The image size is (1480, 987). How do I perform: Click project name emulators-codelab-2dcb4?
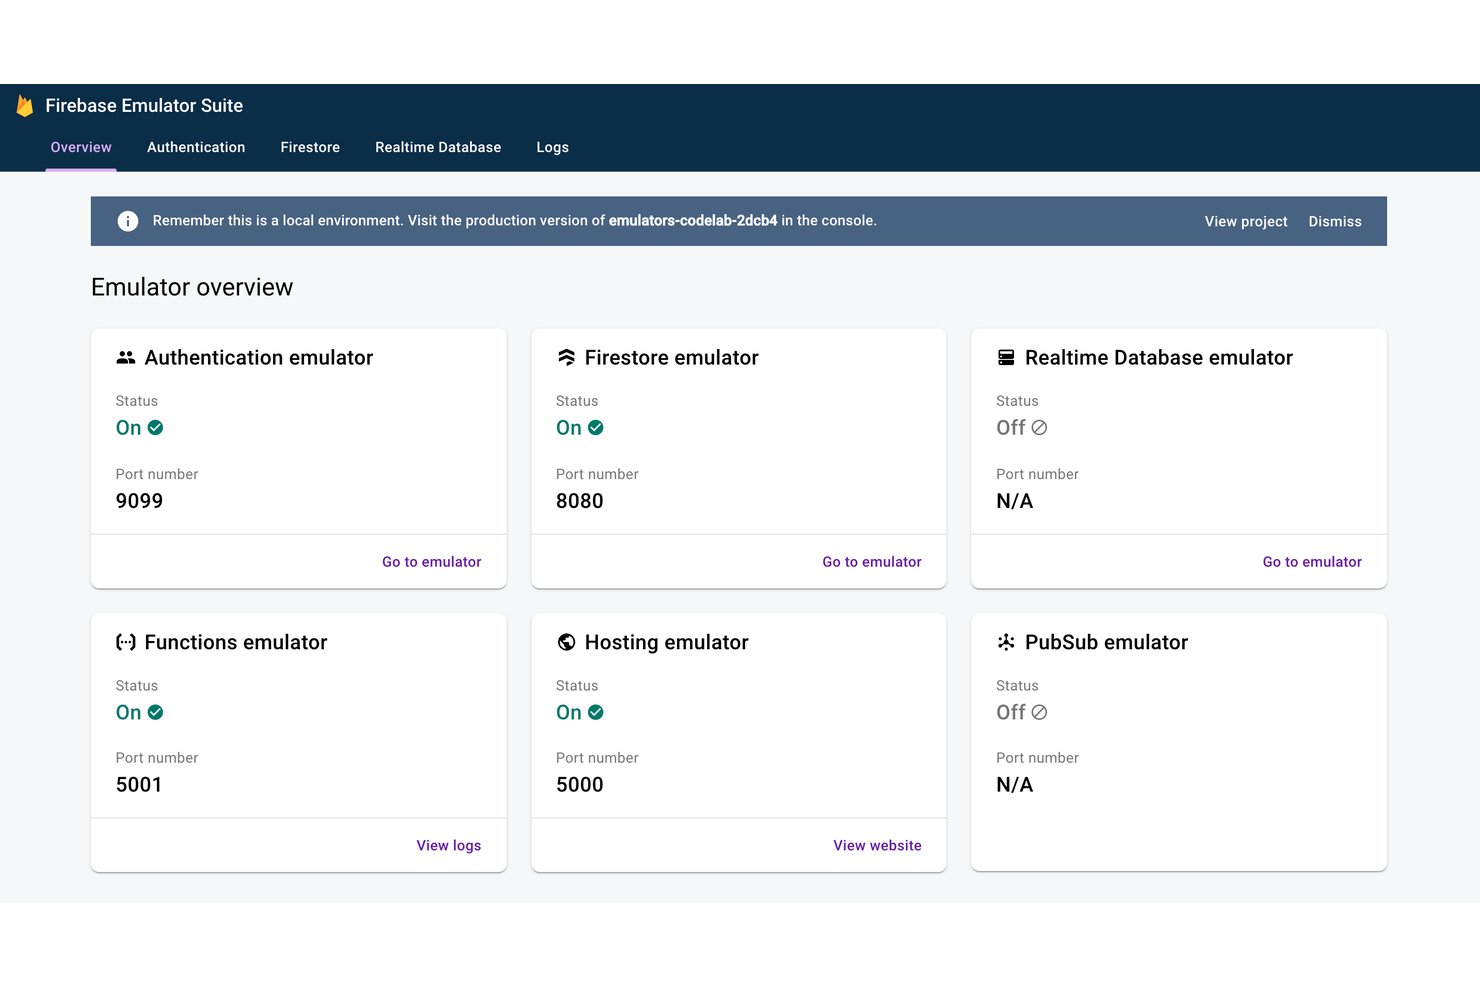click(693, 221)
